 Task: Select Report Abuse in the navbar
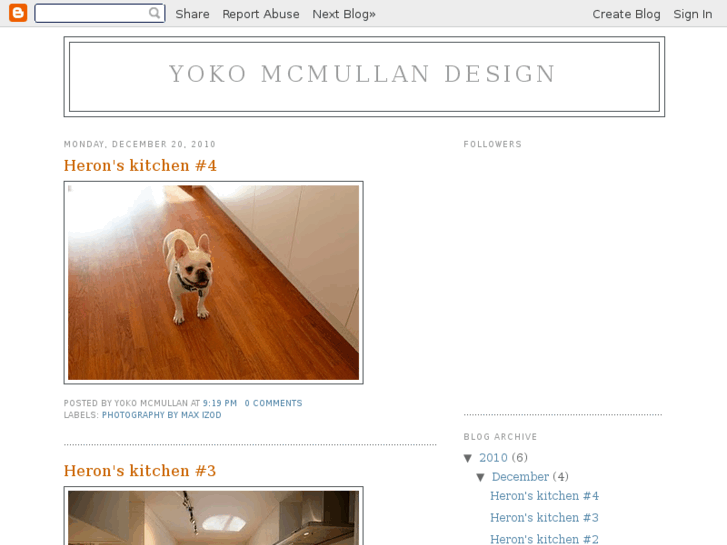tap(261, 14)
